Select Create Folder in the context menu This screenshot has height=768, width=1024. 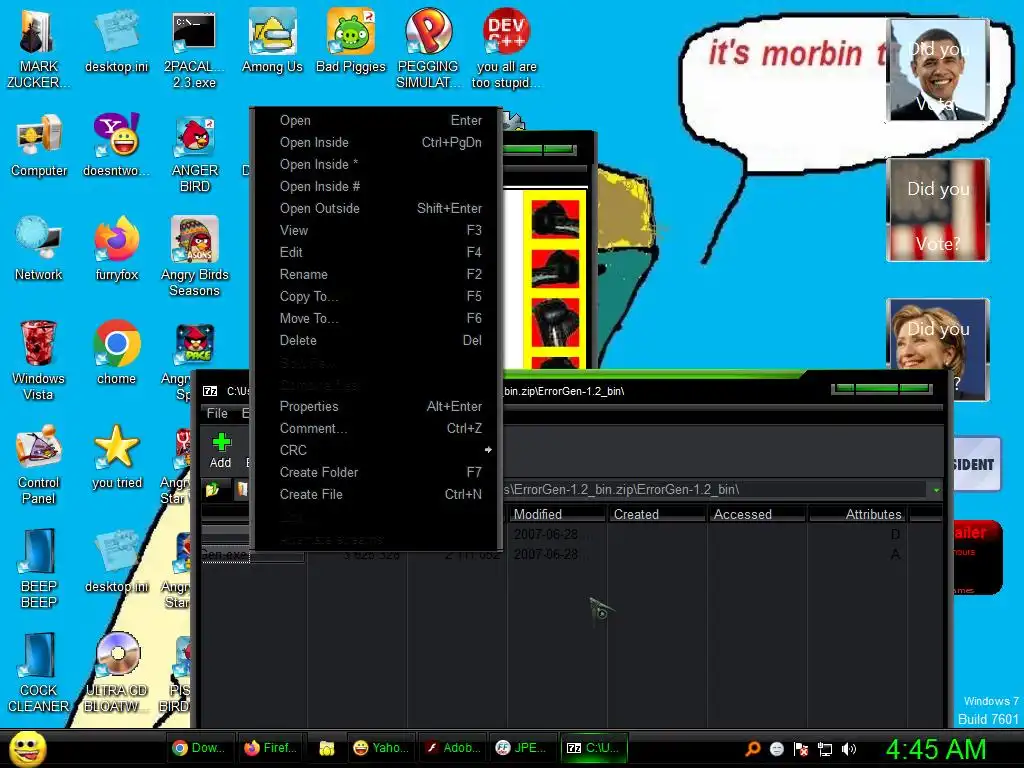click(381, 472)
